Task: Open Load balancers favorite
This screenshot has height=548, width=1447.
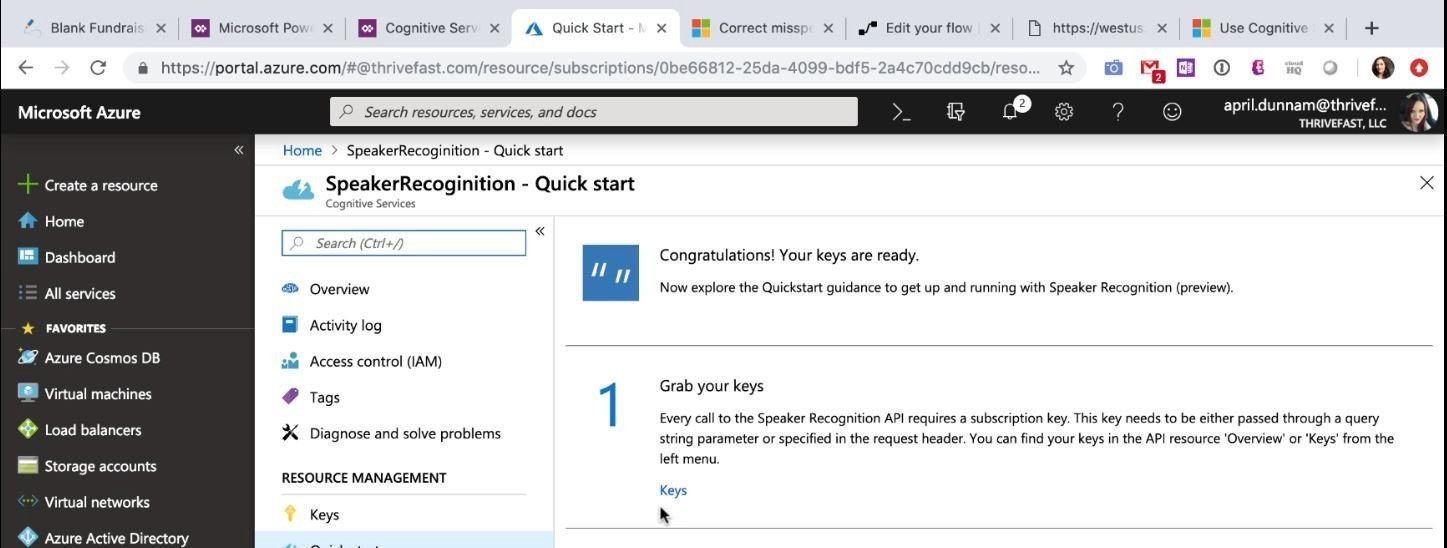Action: coord(80,430)
